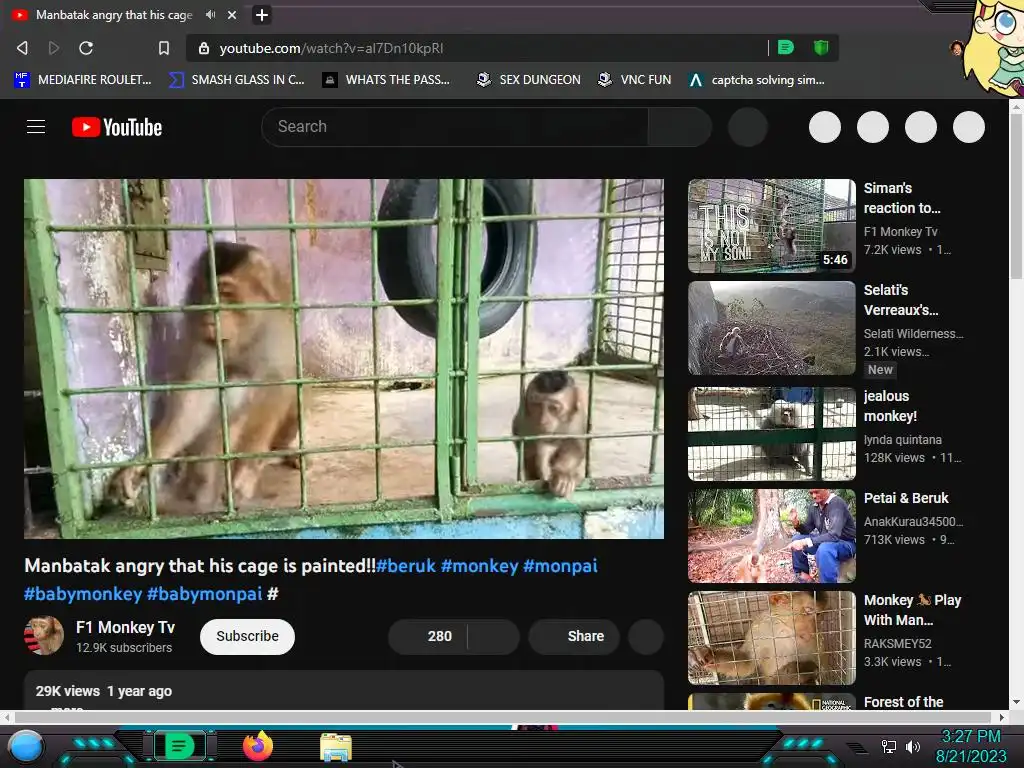Click the main video player
Image resolution: width=1024 pixels, height=768 pixels.
click(344, 359)
